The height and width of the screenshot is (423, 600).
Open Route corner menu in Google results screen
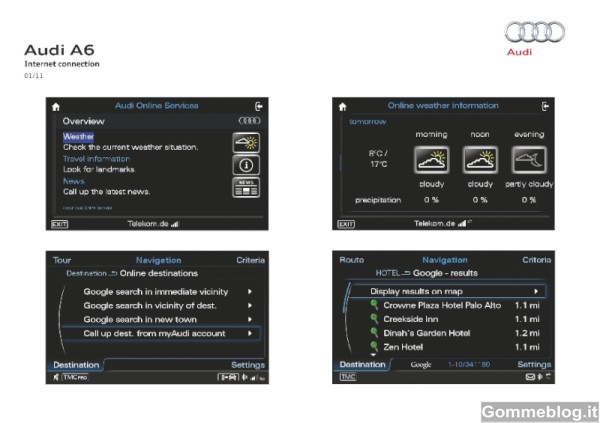click(352, 260)
